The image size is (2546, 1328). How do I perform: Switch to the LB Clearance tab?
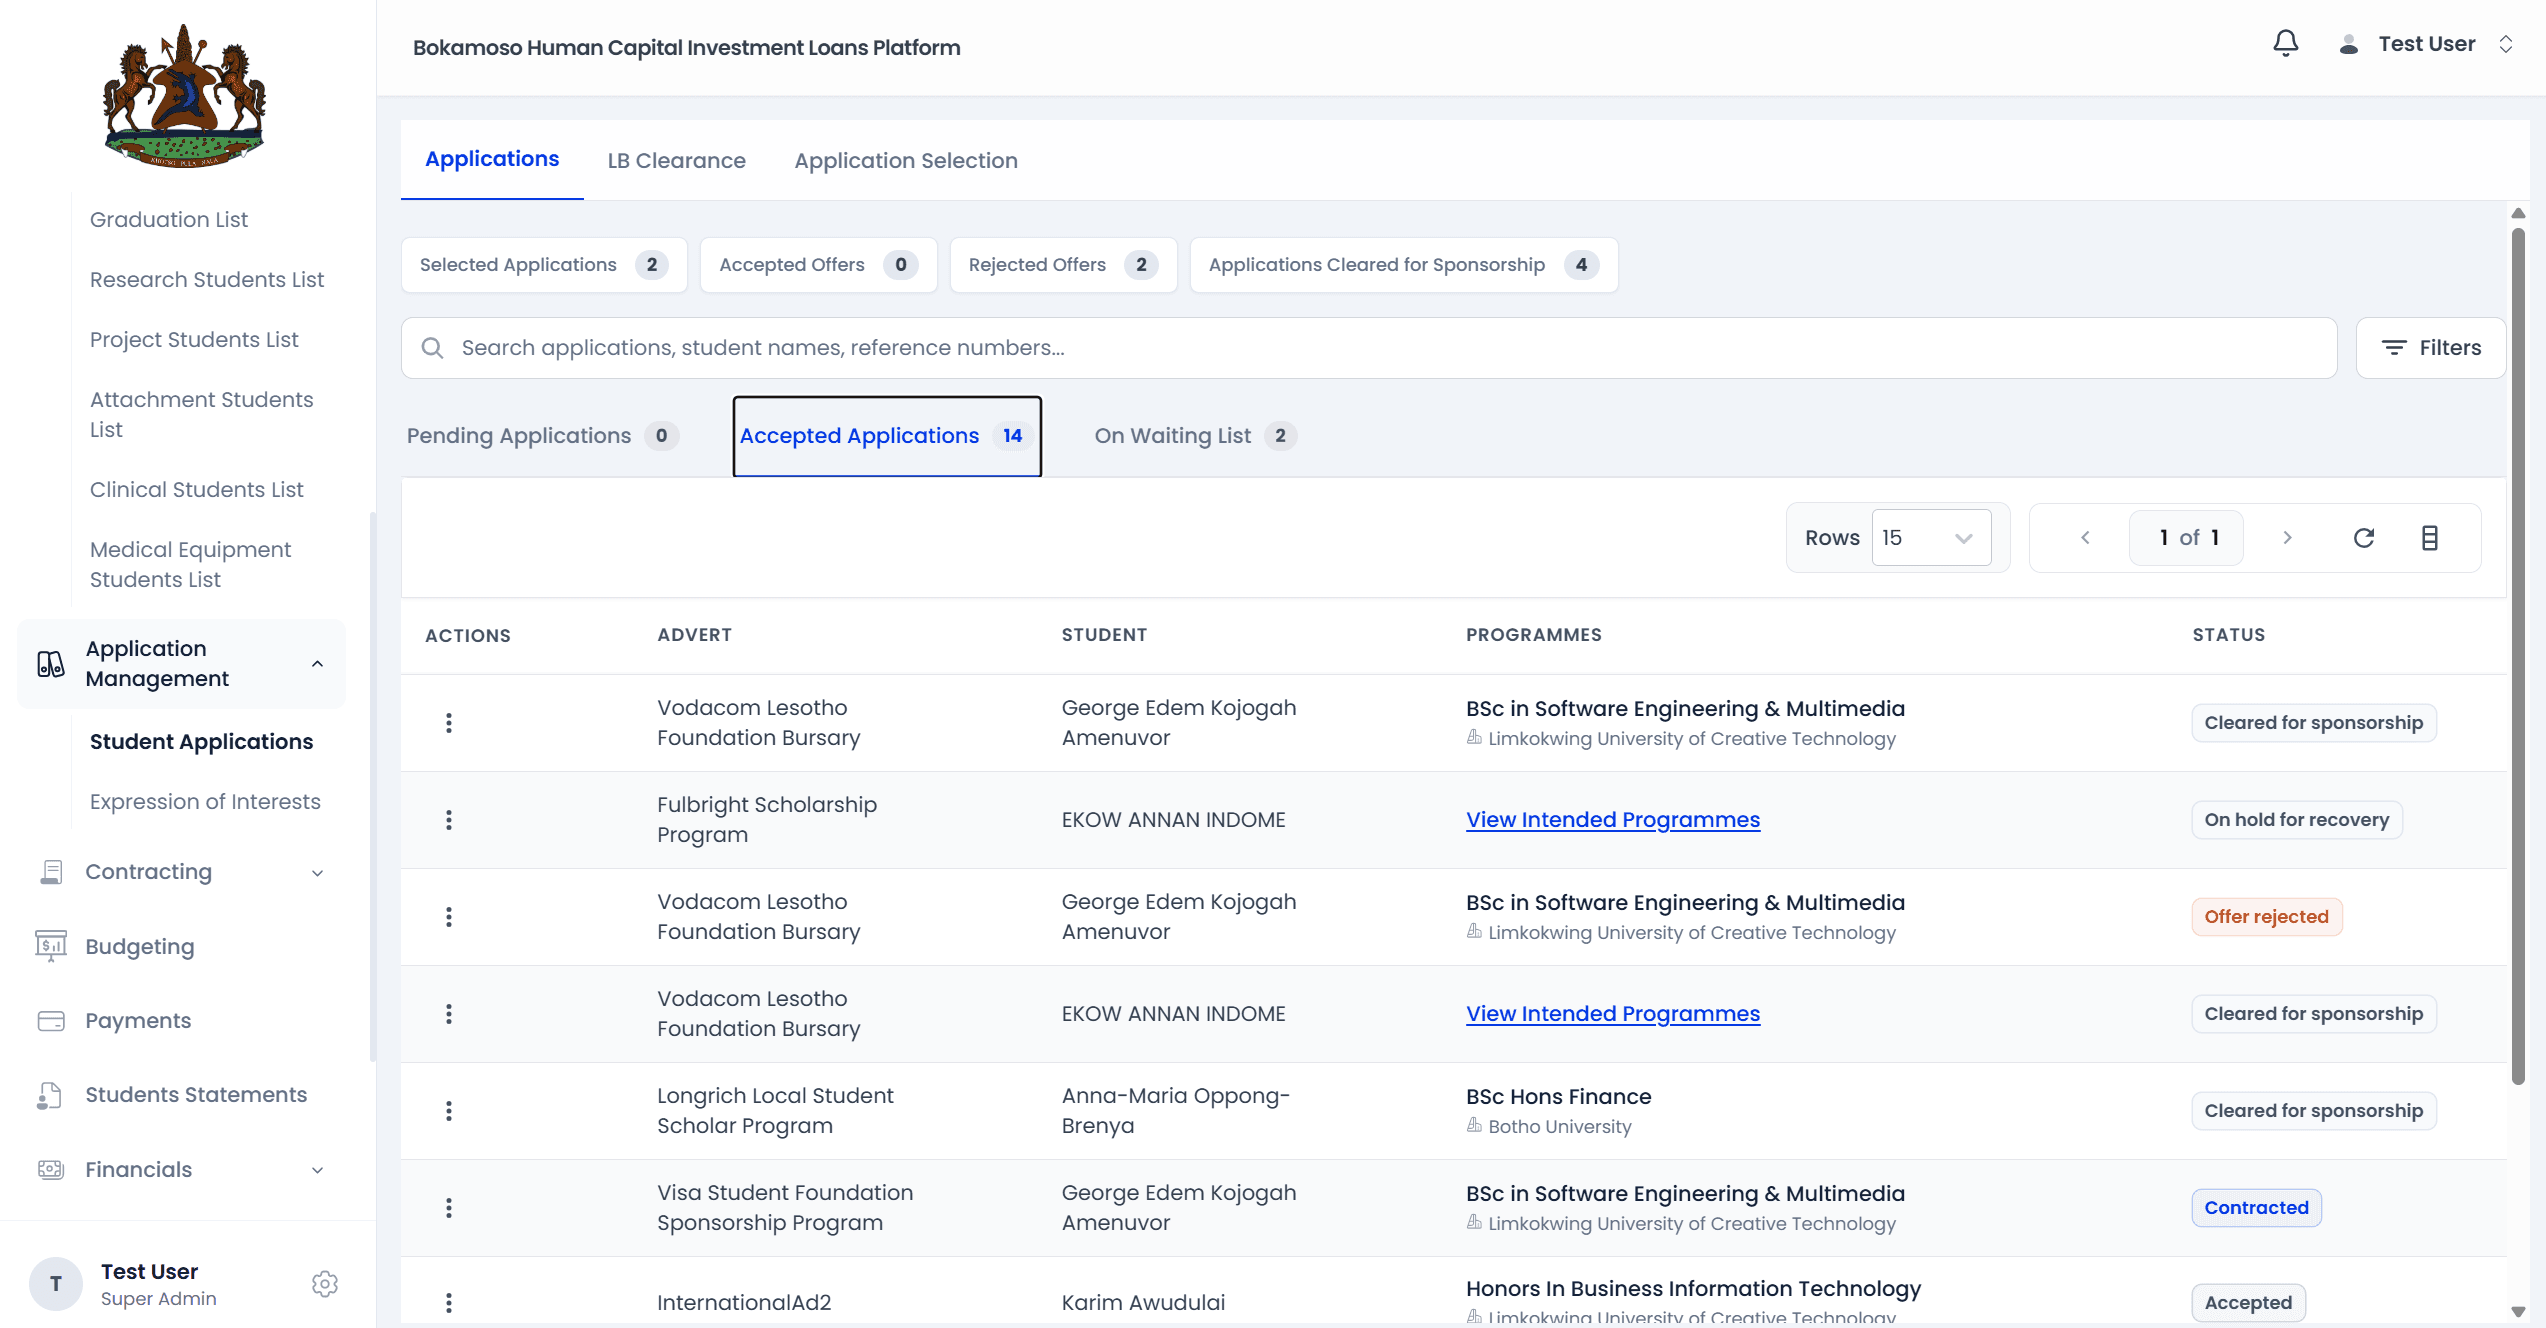[x=677, y=161]
